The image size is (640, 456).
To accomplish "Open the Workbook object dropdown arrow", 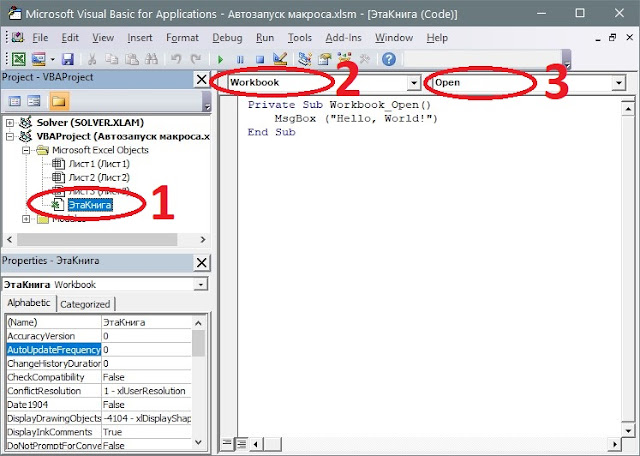I will (413, 83).
